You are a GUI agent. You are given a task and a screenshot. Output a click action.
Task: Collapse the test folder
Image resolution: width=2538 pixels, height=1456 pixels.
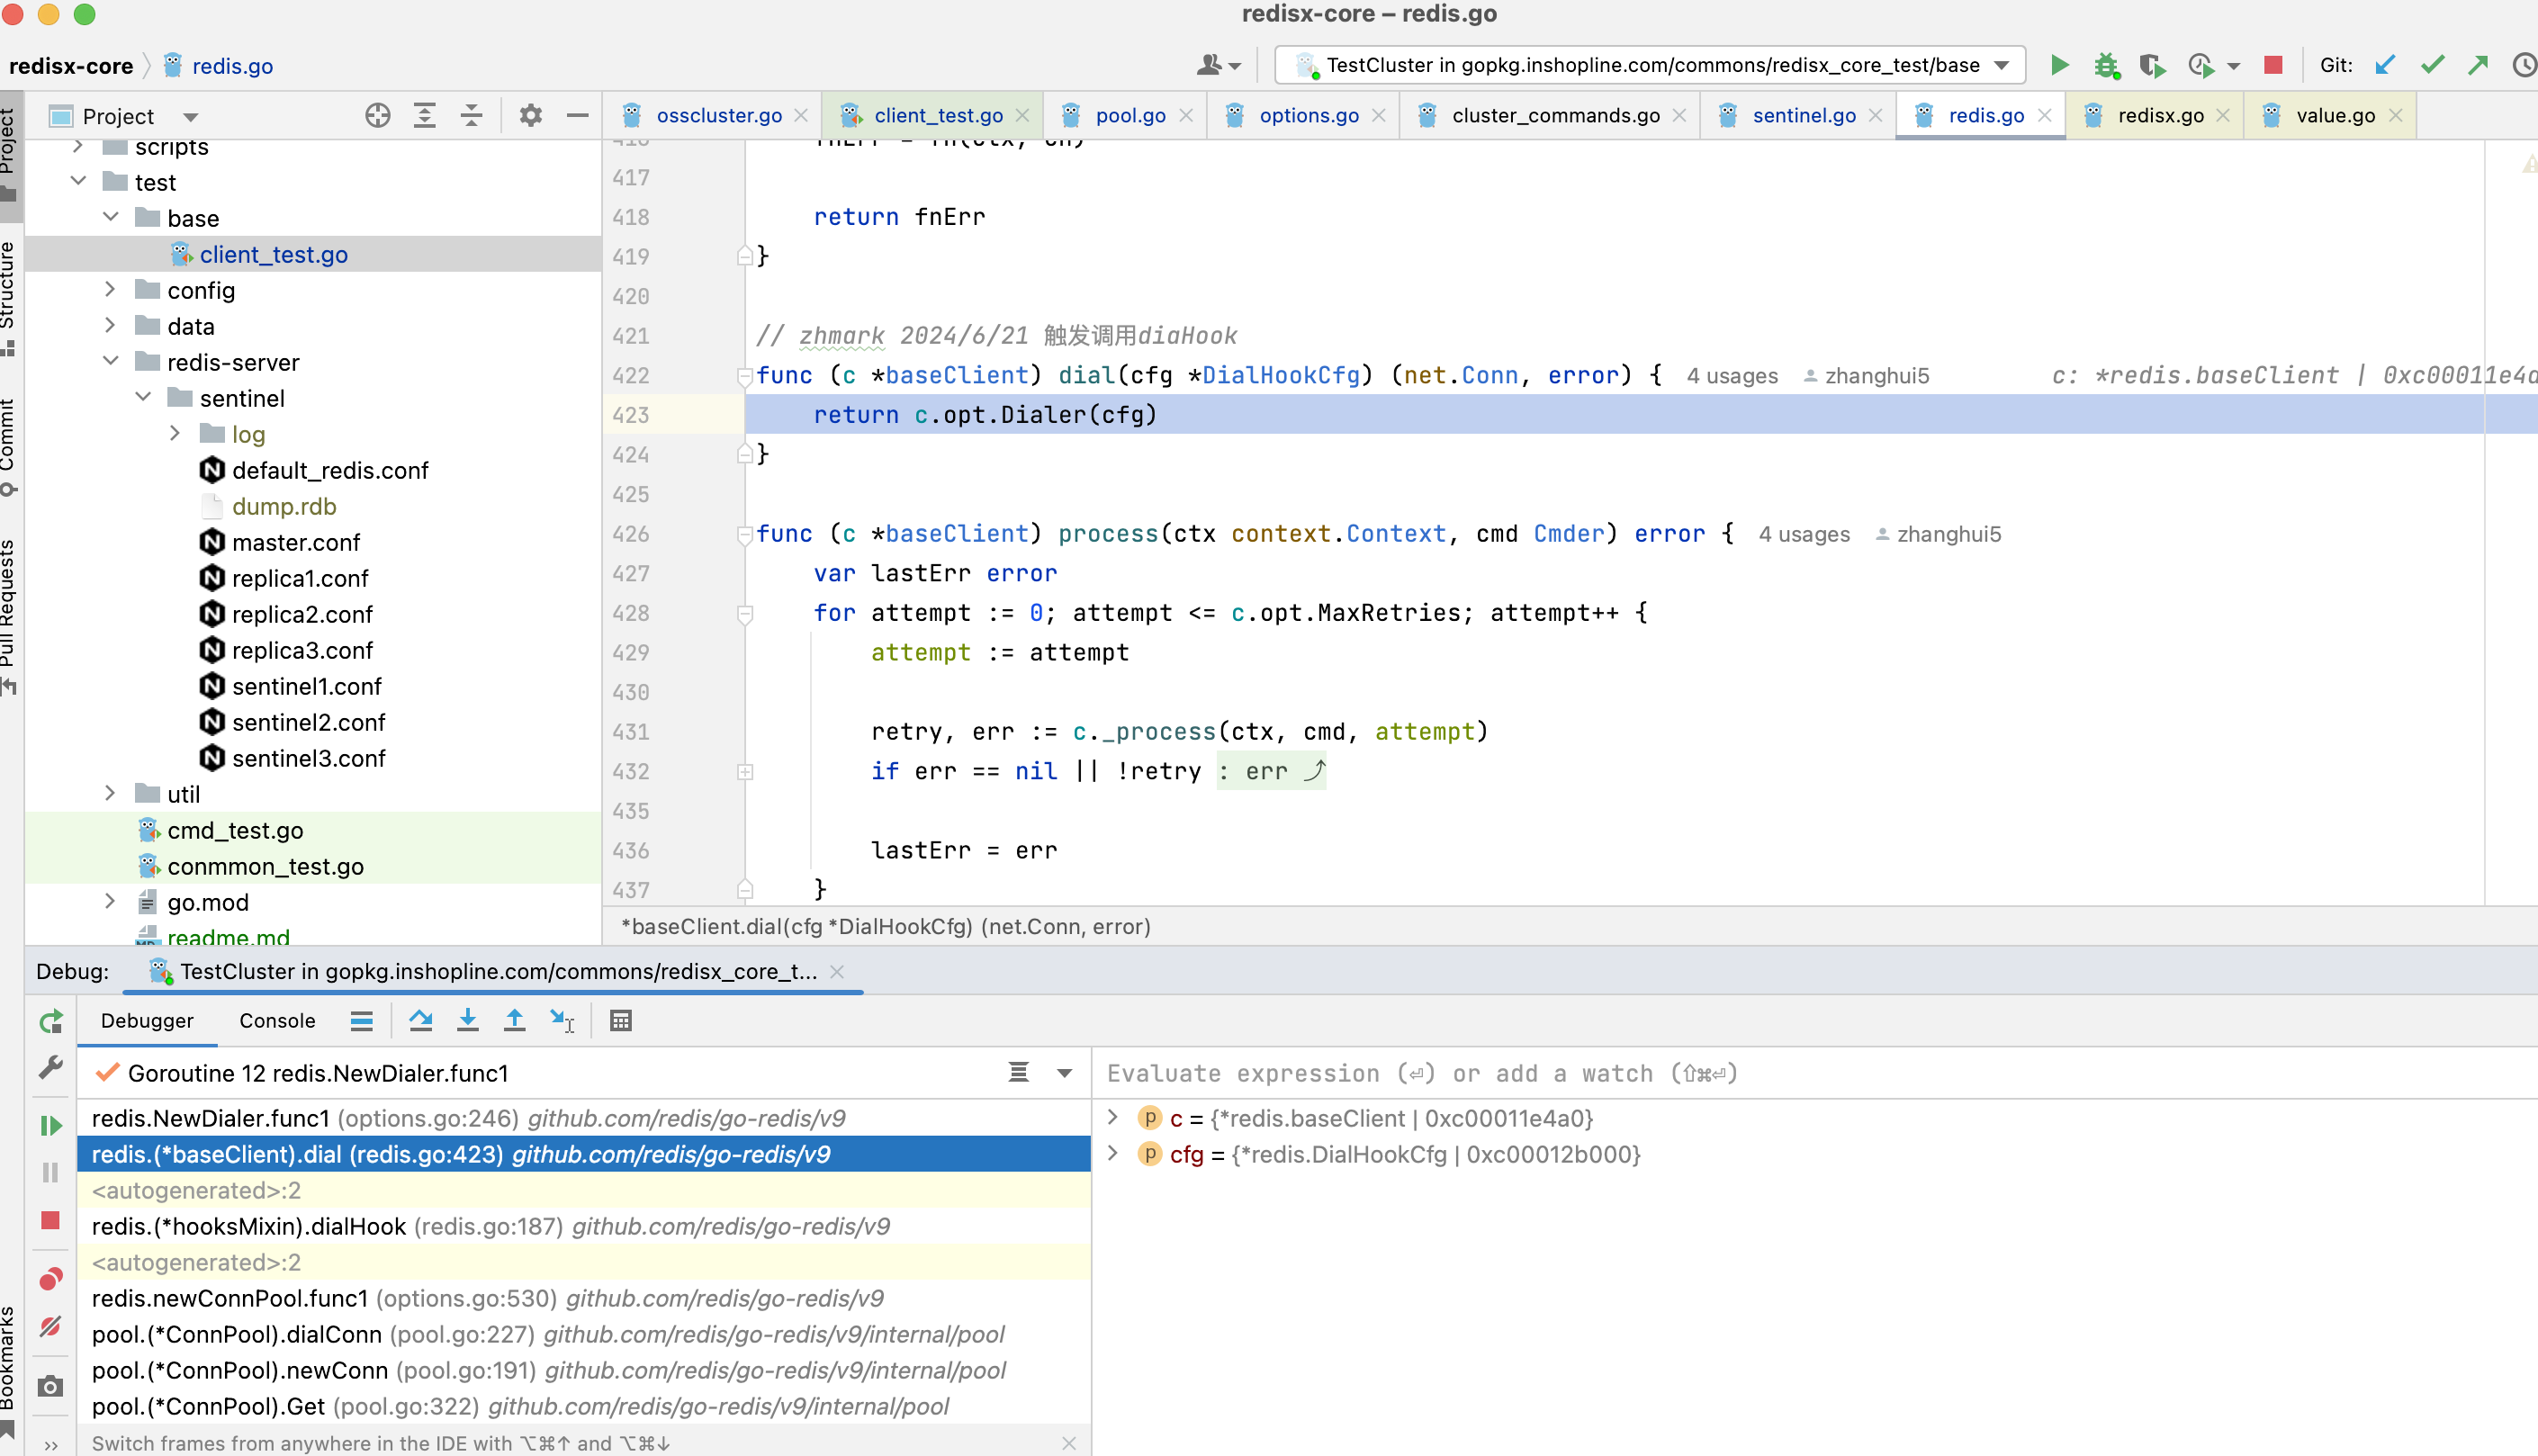pos(79,181)
